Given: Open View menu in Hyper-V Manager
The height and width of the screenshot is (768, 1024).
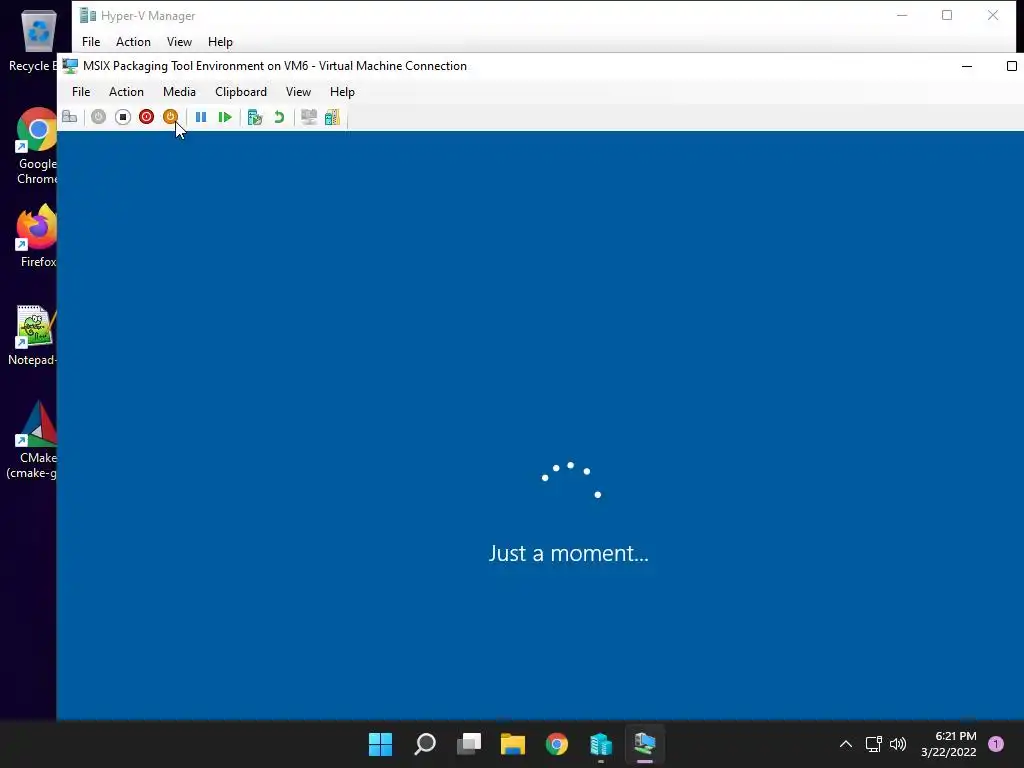Looking at the screenshot, I should click(179, 42).
